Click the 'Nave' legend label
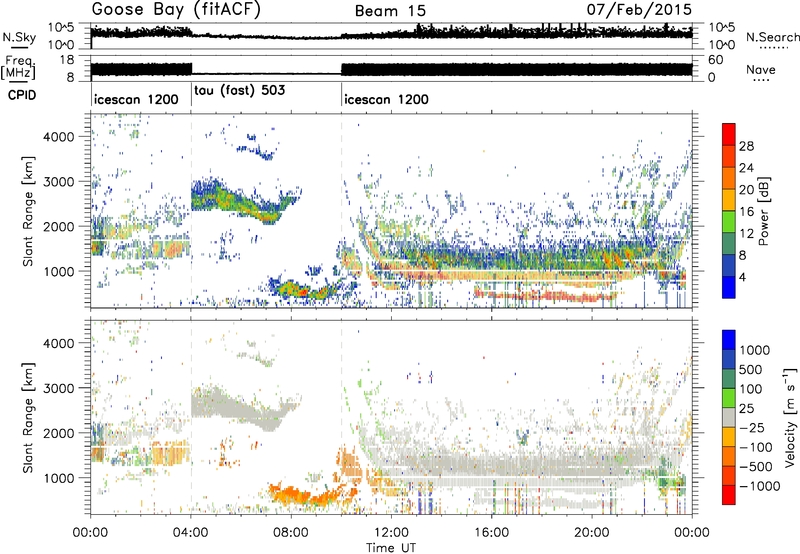This screenshot has height=554, width=800. 760,70
